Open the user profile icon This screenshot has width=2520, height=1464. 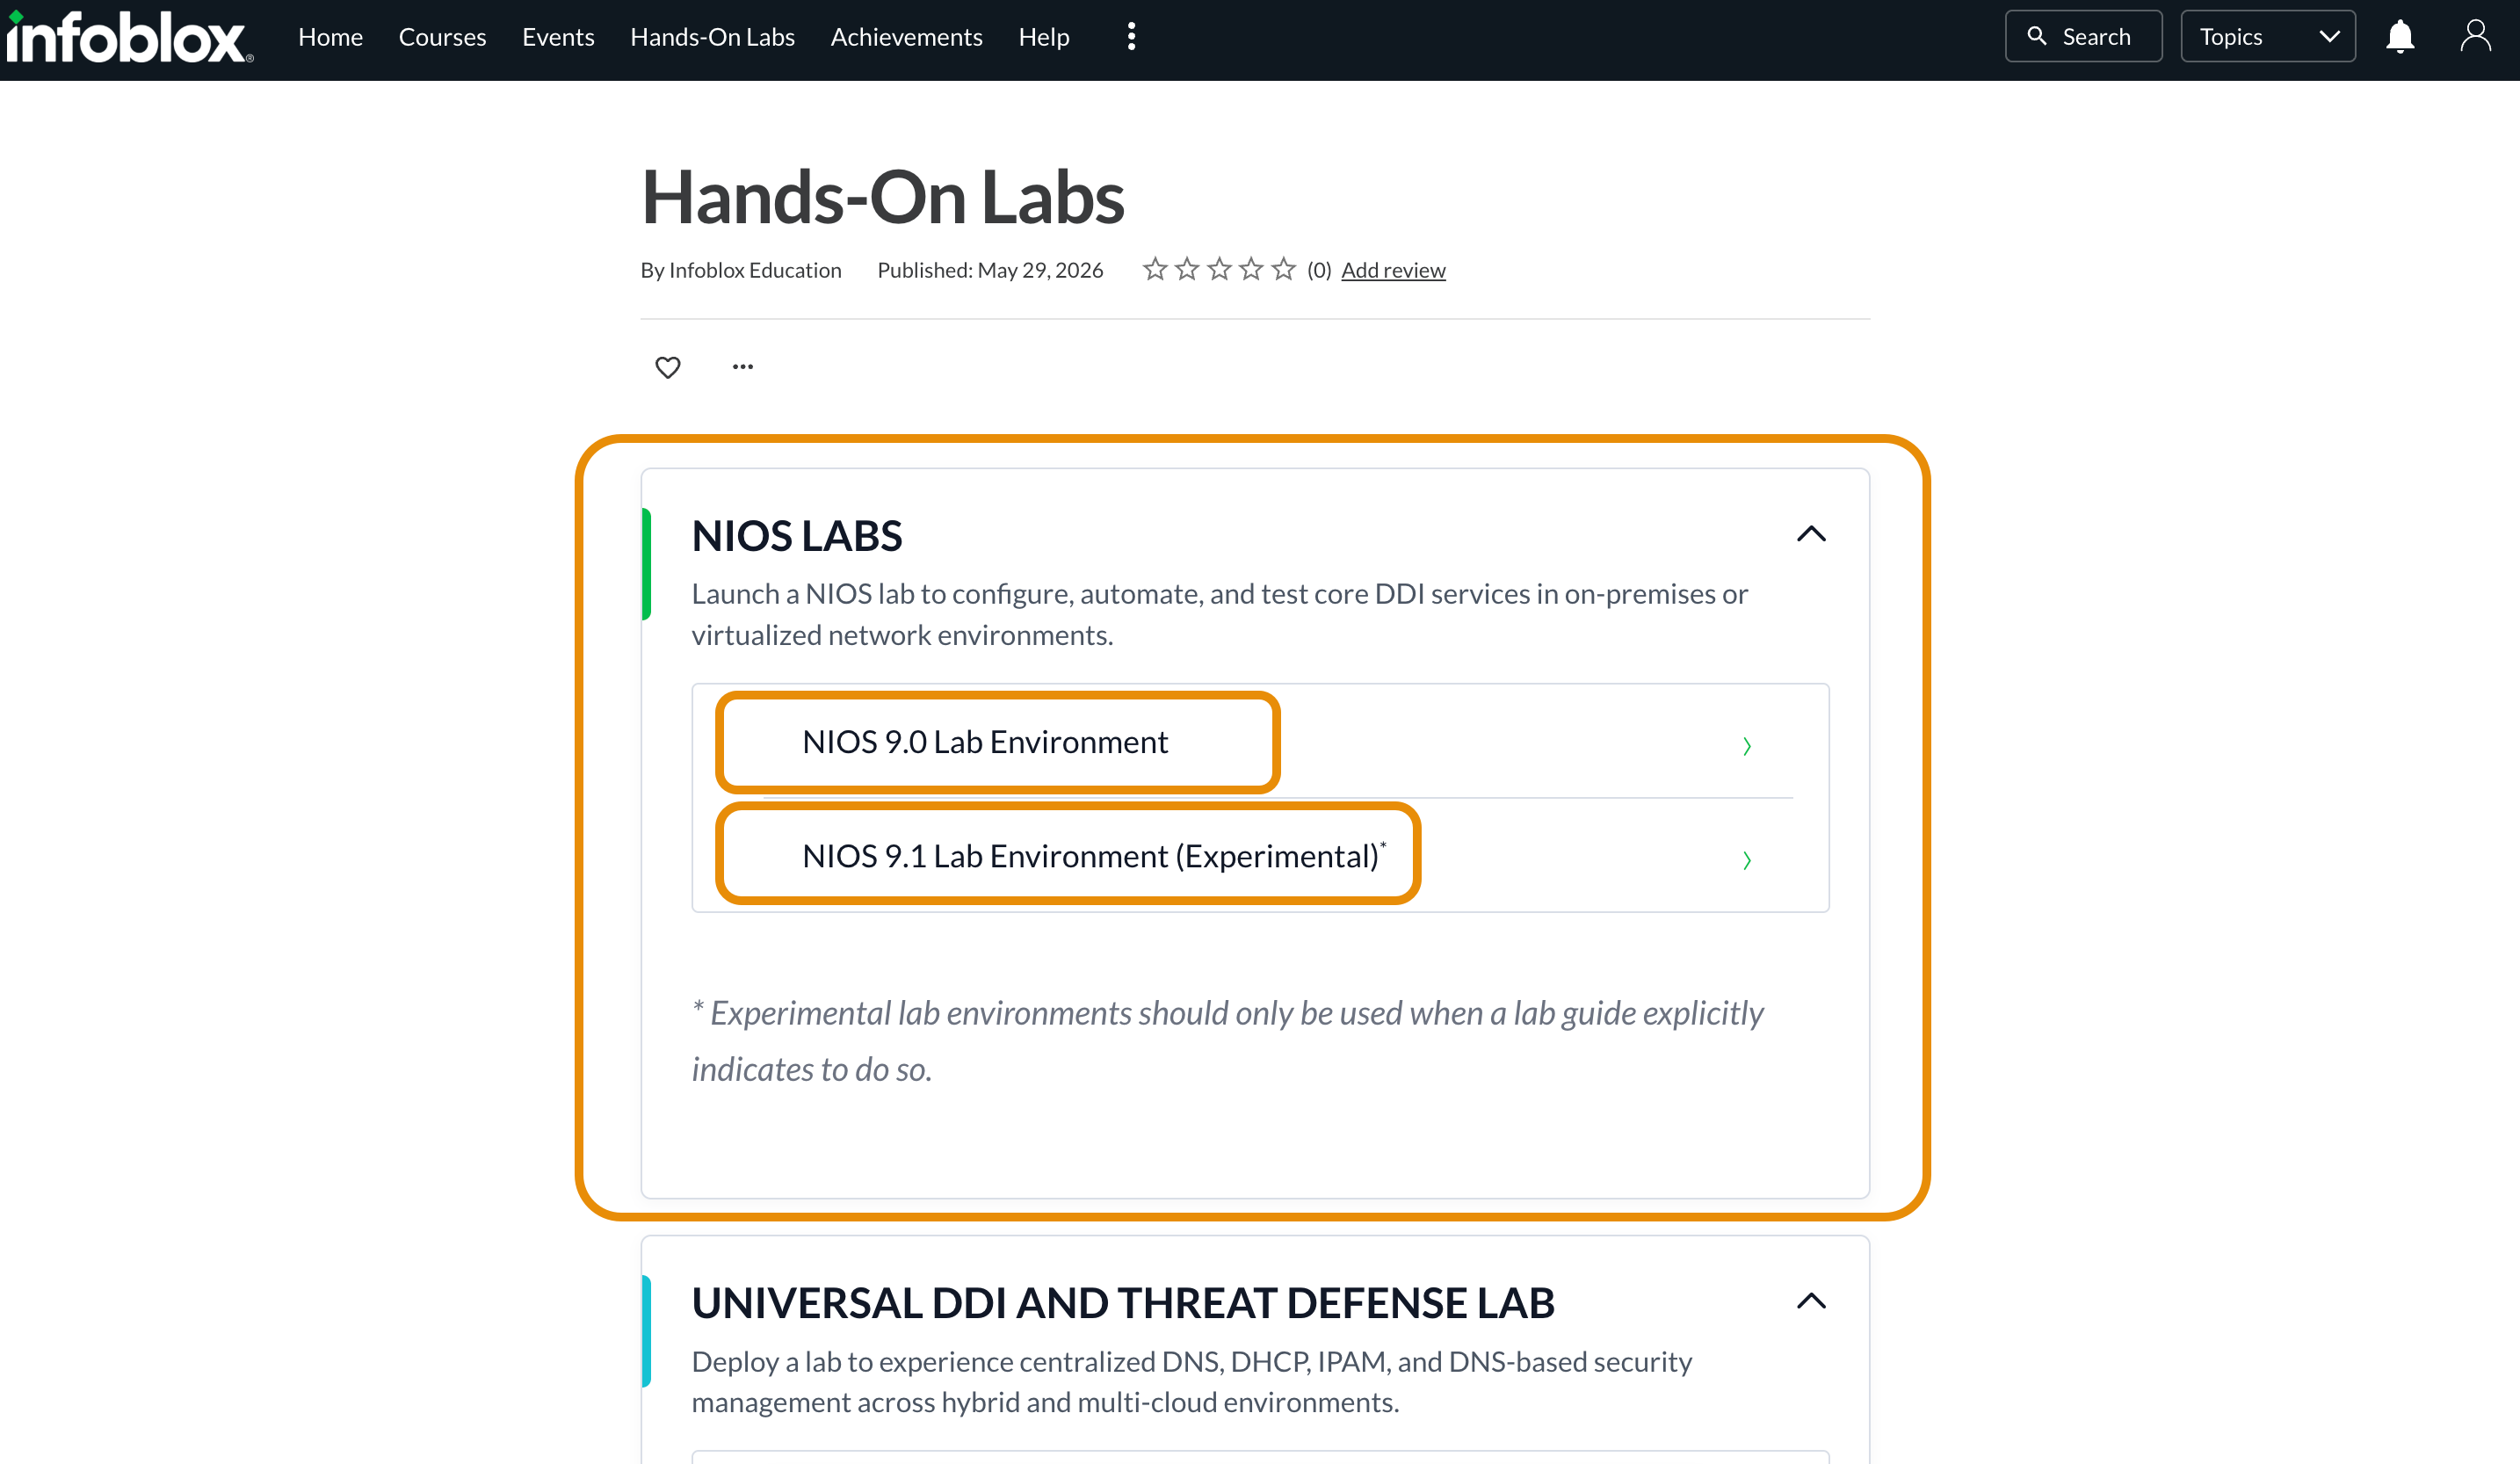click(2475, 37)
